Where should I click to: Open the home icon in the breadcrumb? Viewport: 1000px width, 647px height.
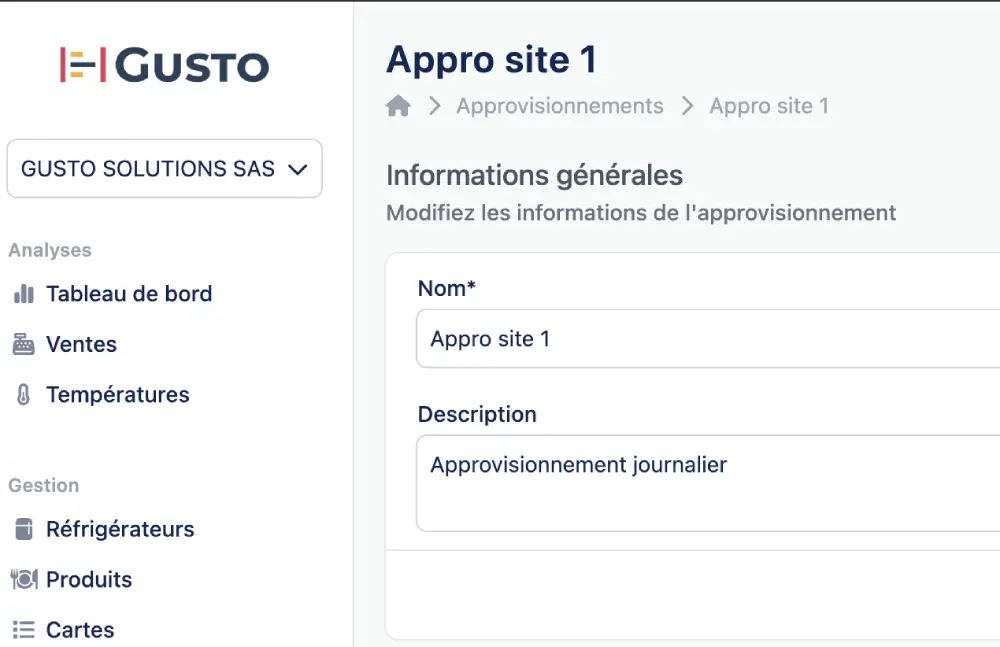[x=397, y=105]
